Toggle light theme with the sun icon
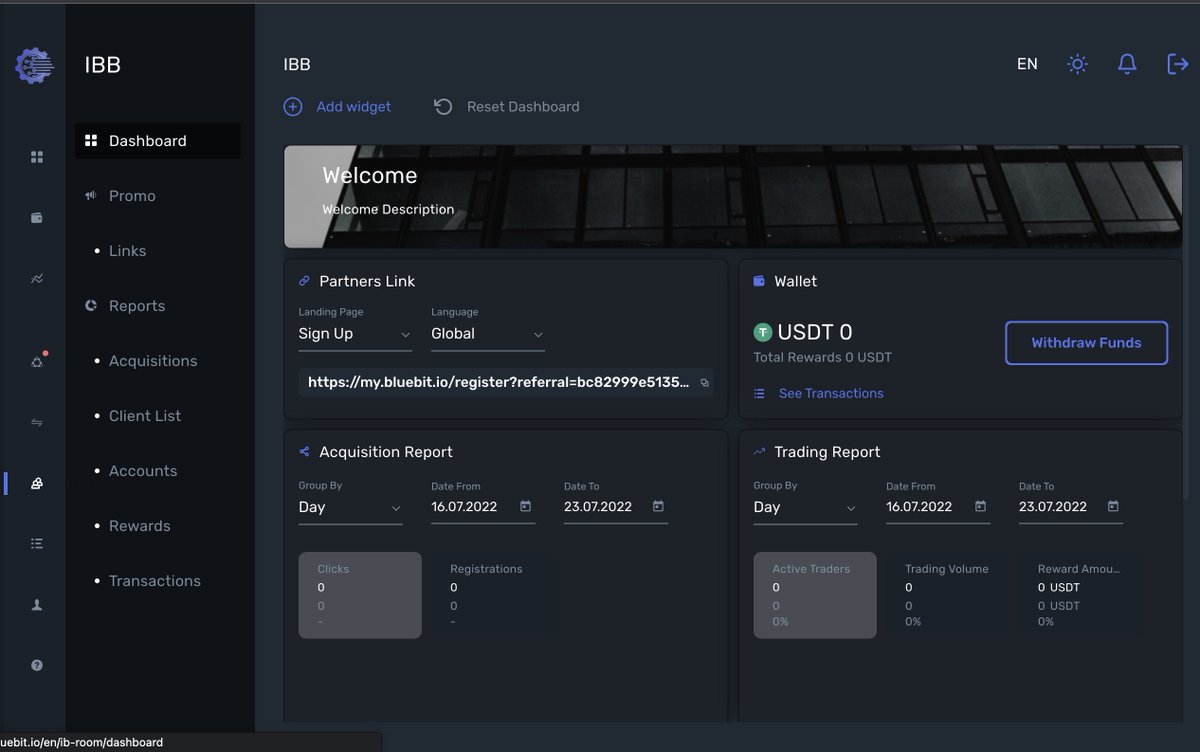This screenshot has width=1200, height=752. point(1077,63)
